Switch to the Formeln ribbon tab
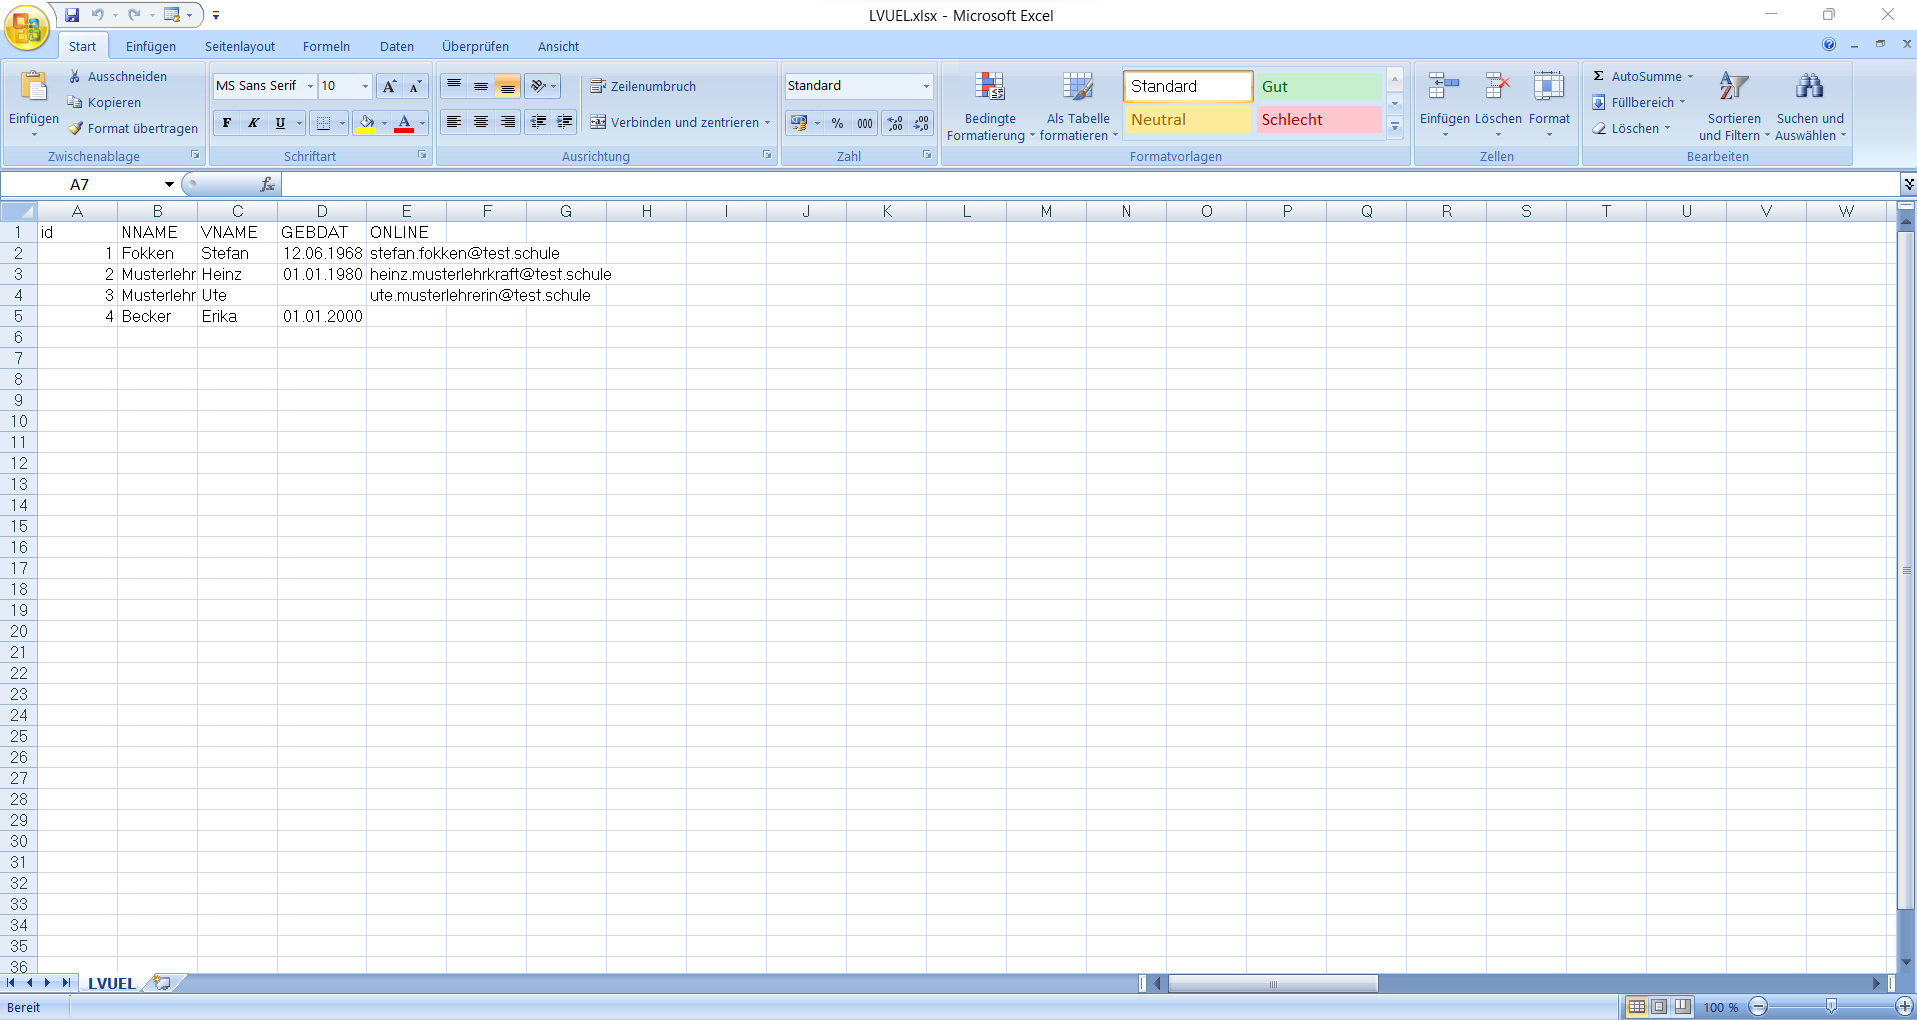 pos(326,46)
